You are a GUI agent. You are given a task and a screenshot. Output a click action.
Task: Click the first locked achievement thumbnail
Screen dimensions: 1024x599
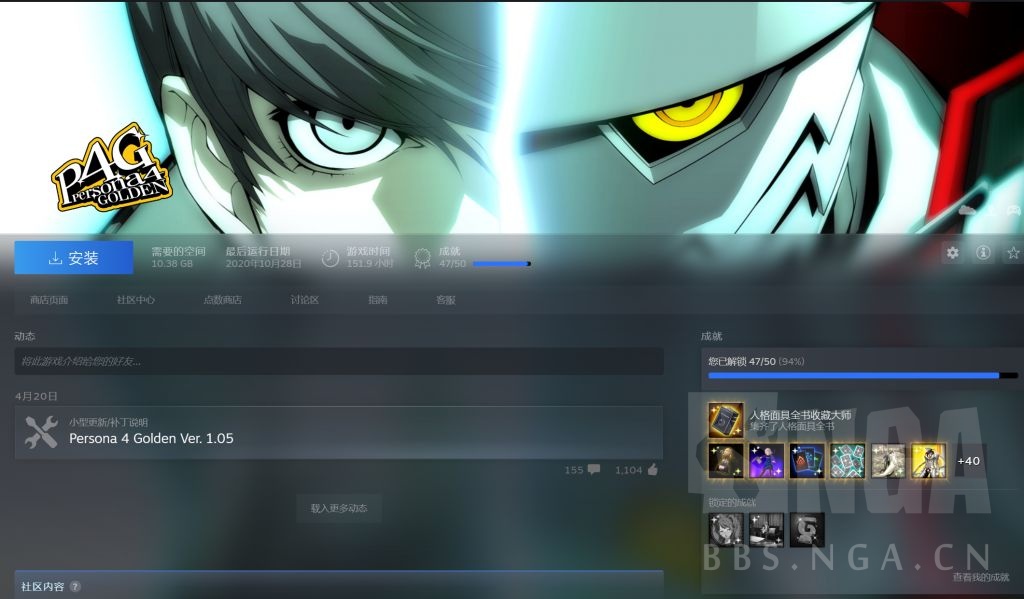coord(725,530)
